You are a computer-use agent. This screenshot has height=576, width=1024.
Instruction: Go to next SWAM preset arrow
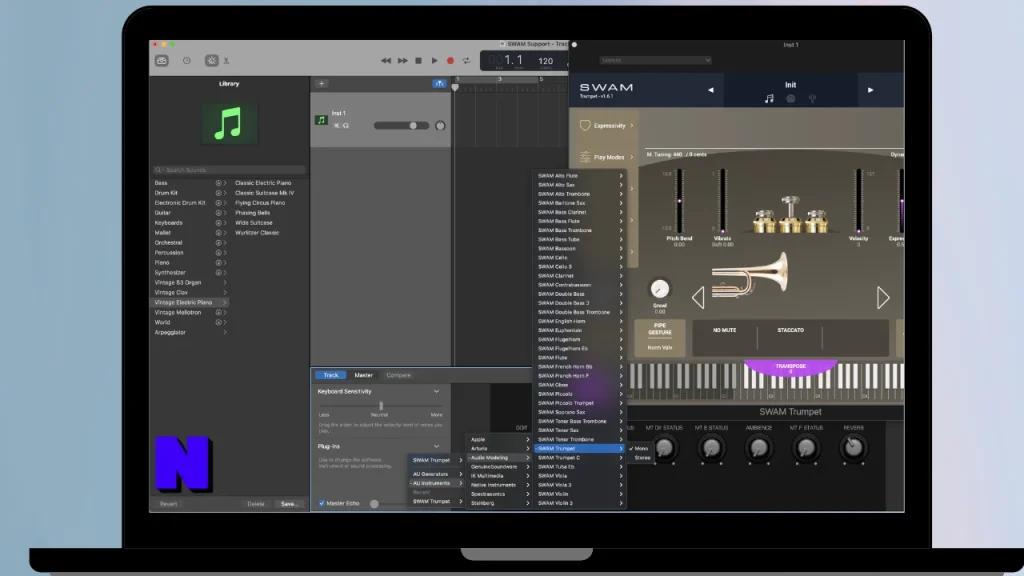[871, 90]
